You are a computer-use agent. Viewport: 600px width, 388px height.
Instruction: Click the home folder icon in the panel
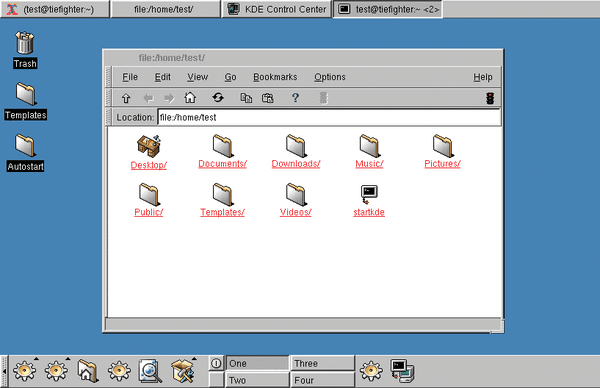coord(87,371)
